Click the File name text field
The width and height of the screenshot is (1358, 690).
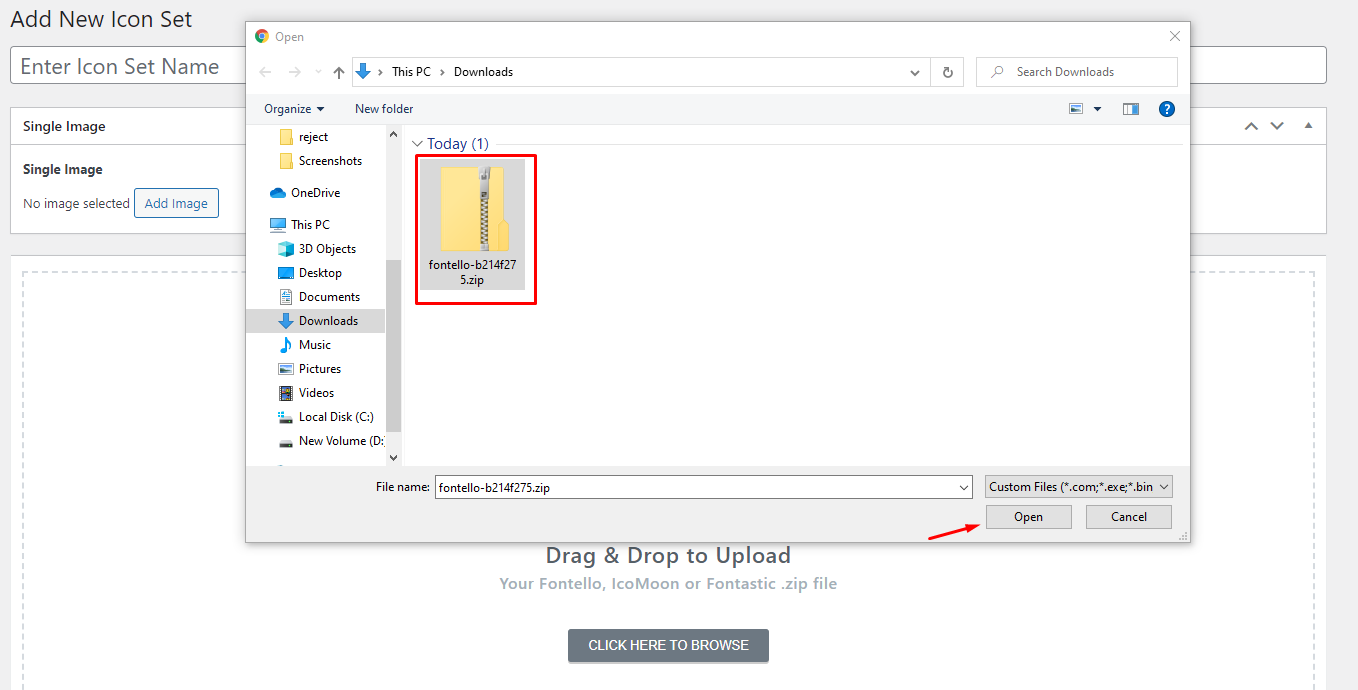[x=695, y=487]
